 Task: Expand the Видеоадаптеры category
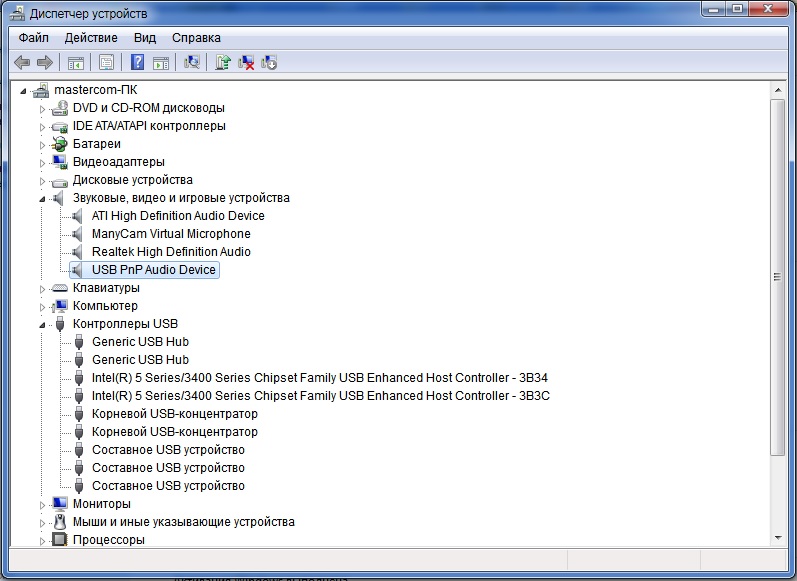[x=43, y=162]
